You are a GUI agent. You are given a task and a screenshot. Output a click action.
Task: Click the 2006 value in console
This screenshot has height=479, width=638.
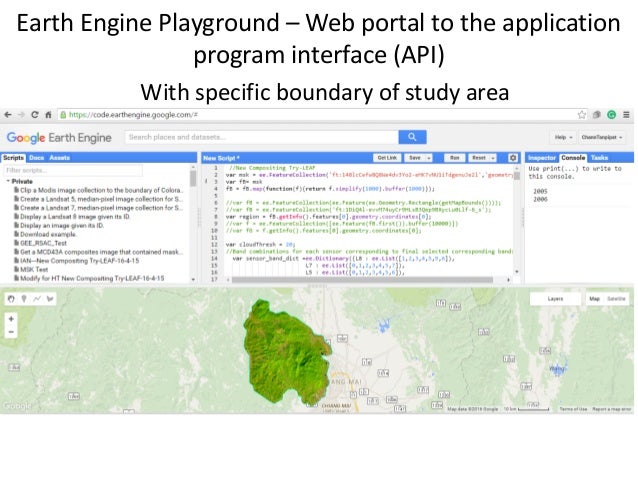(540, 199)
